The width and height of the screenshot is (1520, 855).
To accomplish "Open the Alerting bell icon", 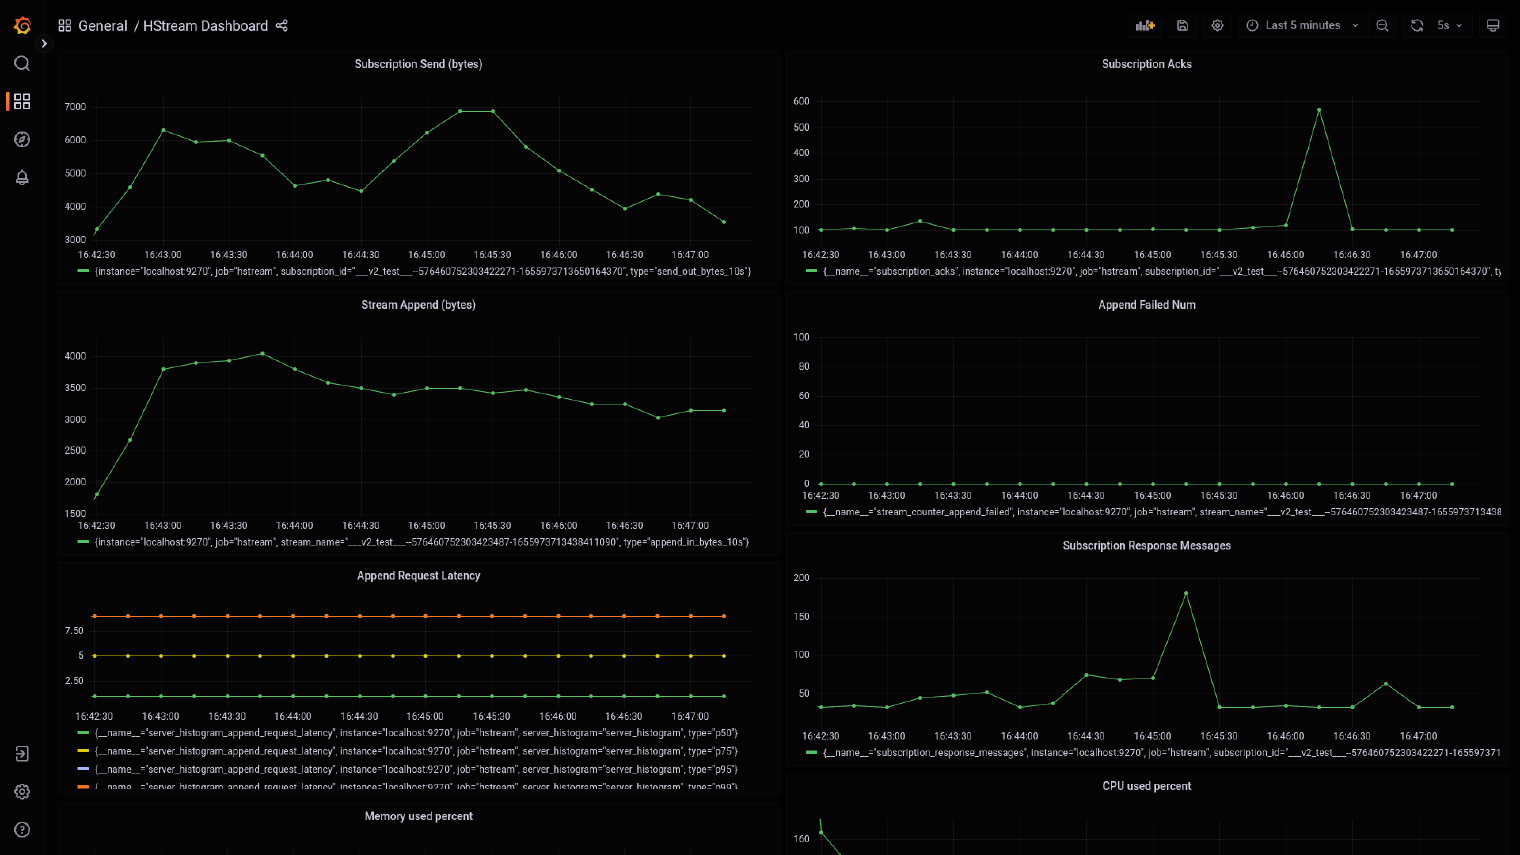I will 22,177.
